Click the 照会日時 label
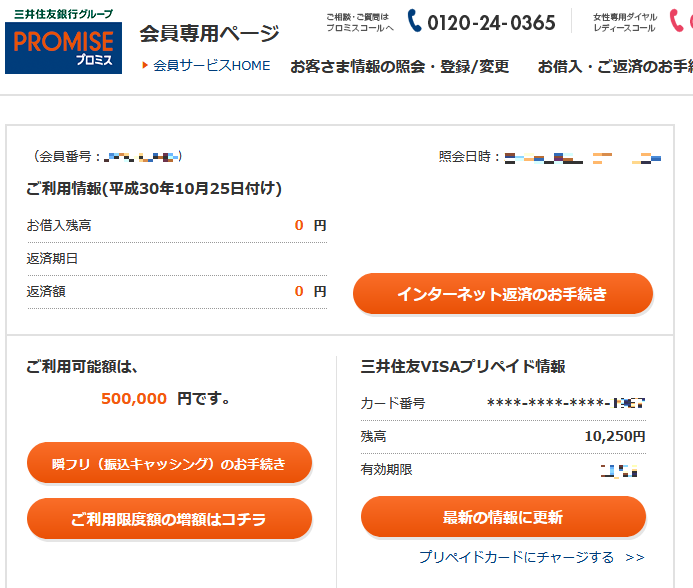Screen dimensions: 693x588 (x=465, y=156)
